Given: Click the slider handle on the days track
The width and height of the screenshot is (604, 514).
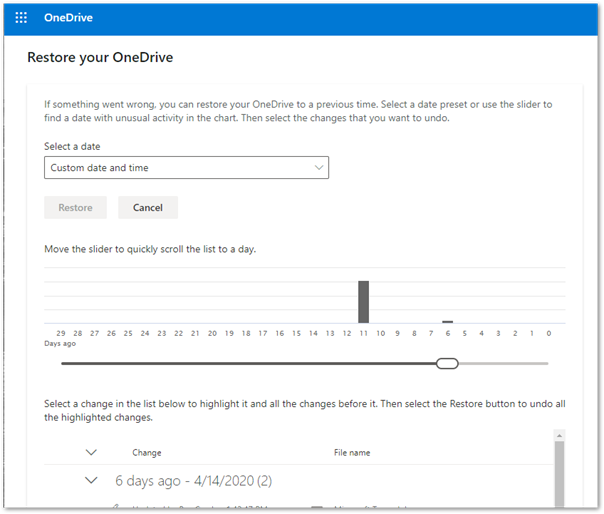Looking at the screenshot, I should point(447,363).
